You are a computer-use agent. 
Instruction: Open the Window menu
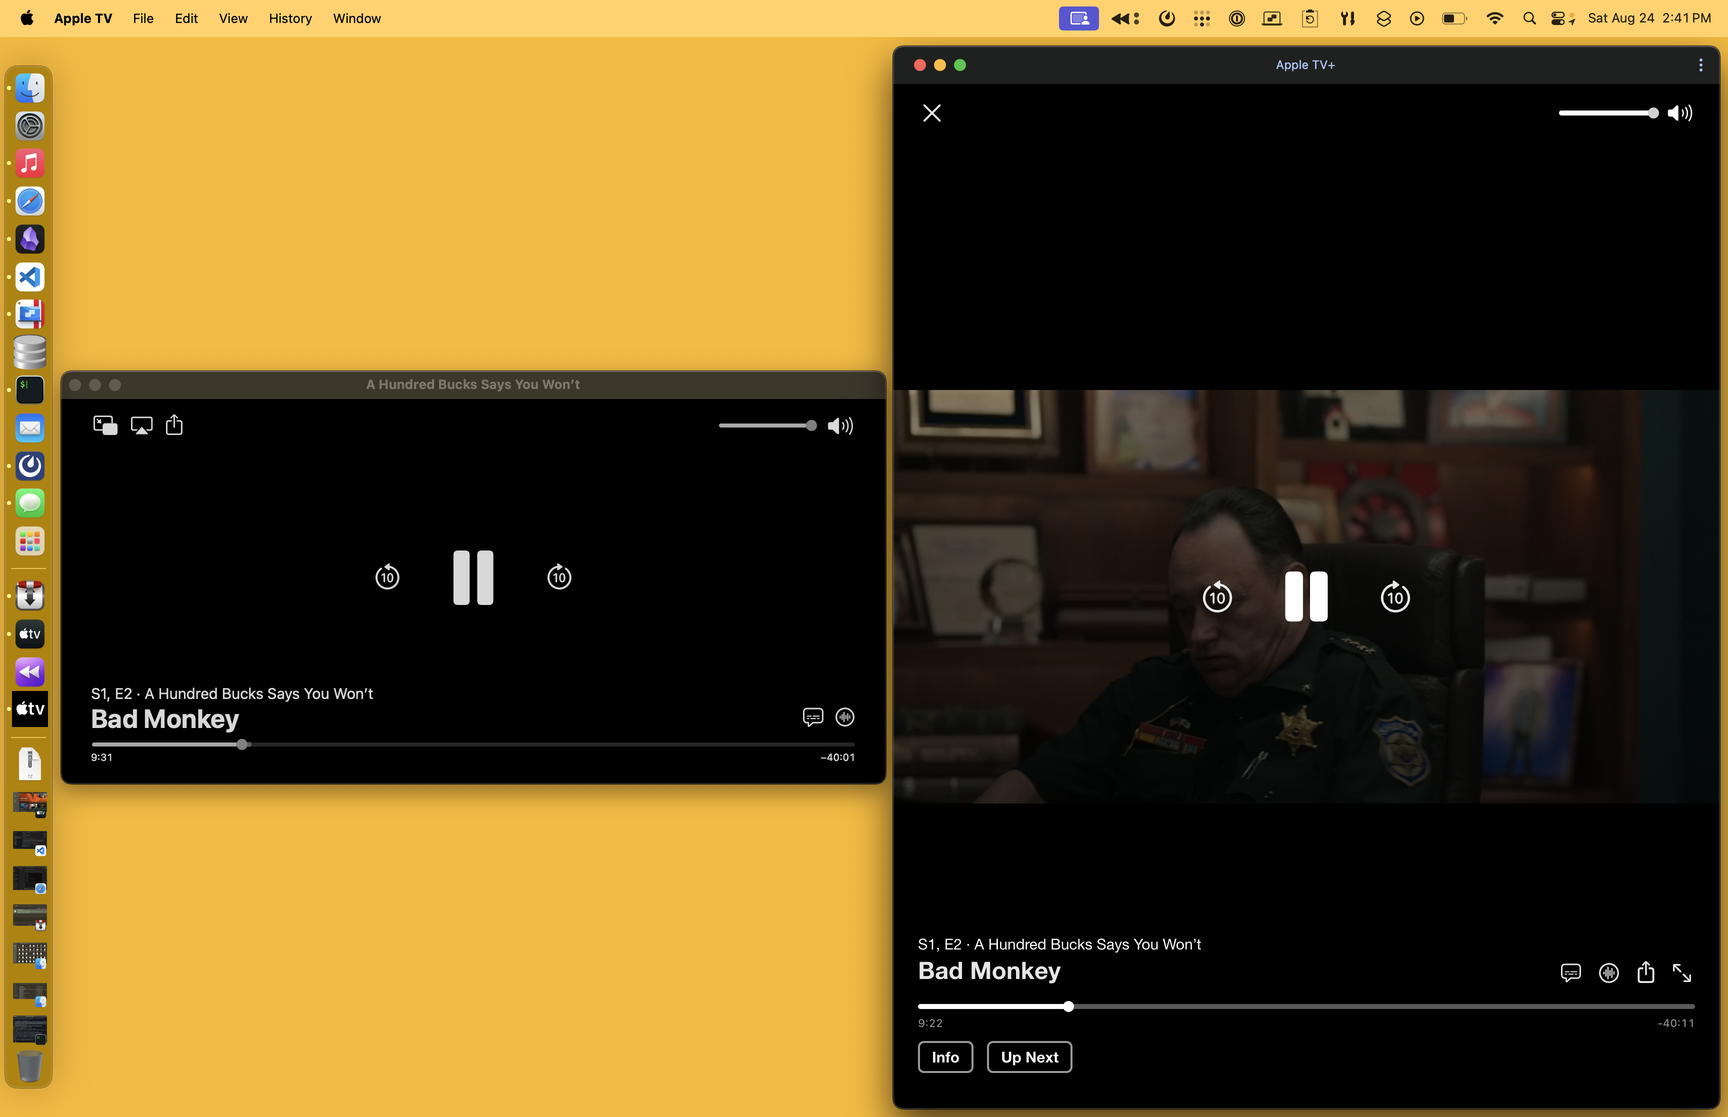pyautogui.click(x=357, y=18)
